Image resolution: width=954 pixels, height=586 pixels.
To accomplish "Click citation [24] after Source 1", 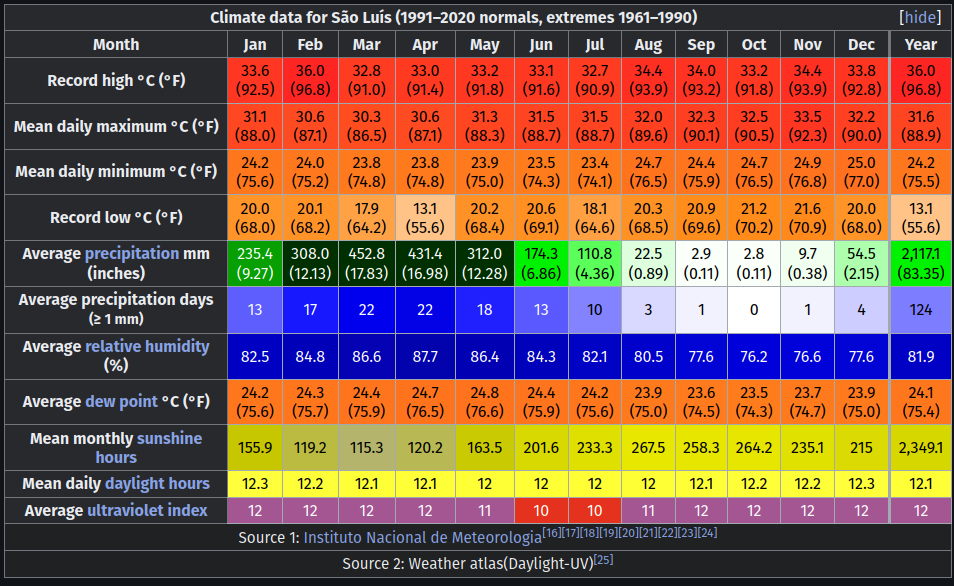I will 708,532.
